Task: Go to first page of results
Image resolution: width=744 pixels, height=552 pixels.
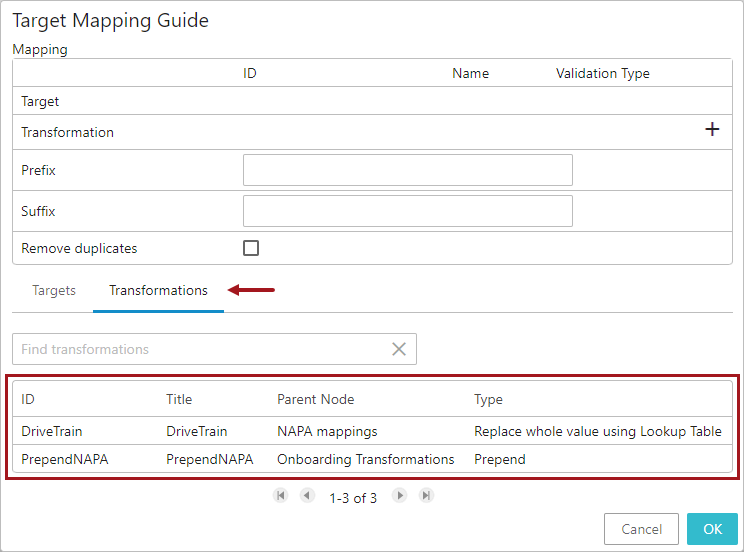Action: pos(281,496)
